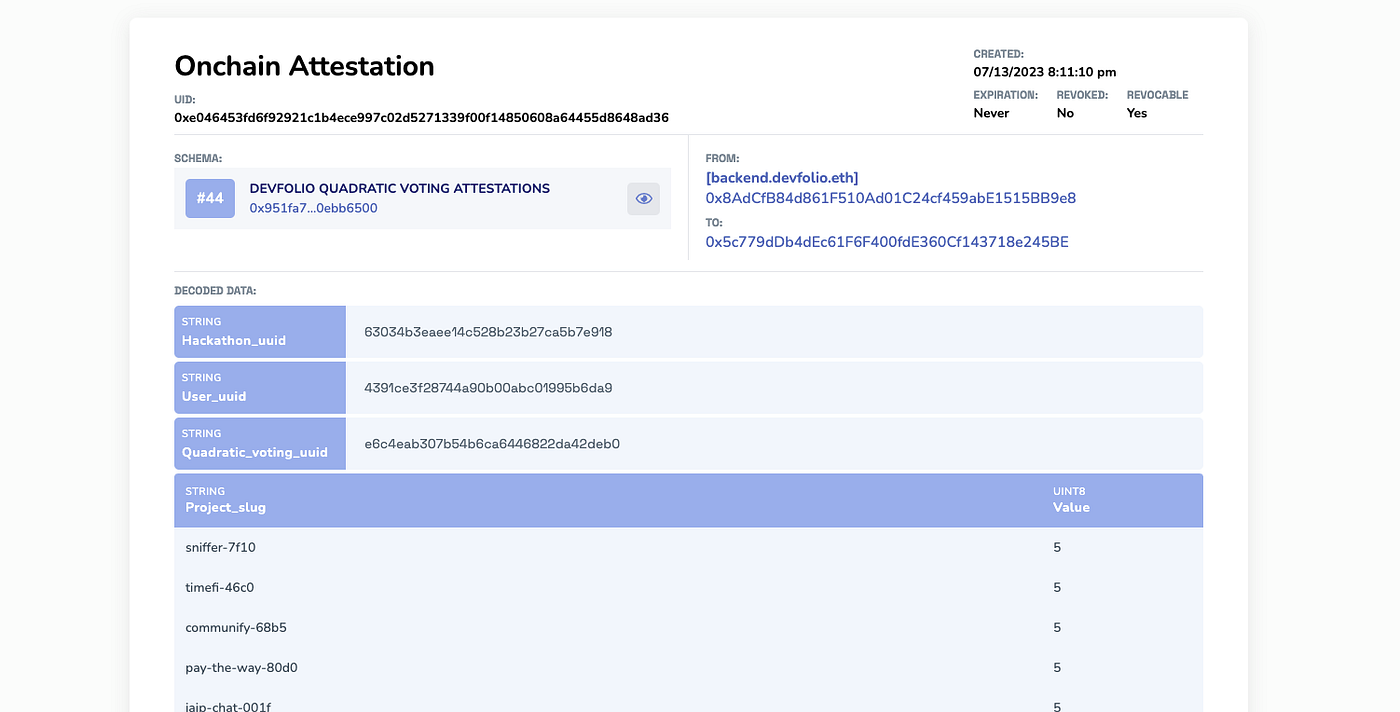Click the value 5 in pay-the-way-80d0 row
This screenshot has height=712, width=1400.
[x=1057, y=668]
